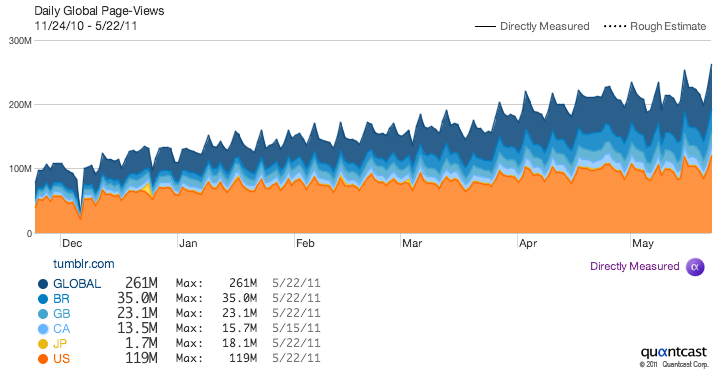Click the Daily Global Page-Views title
Viewport: 725px width, 380px height.
99,11
